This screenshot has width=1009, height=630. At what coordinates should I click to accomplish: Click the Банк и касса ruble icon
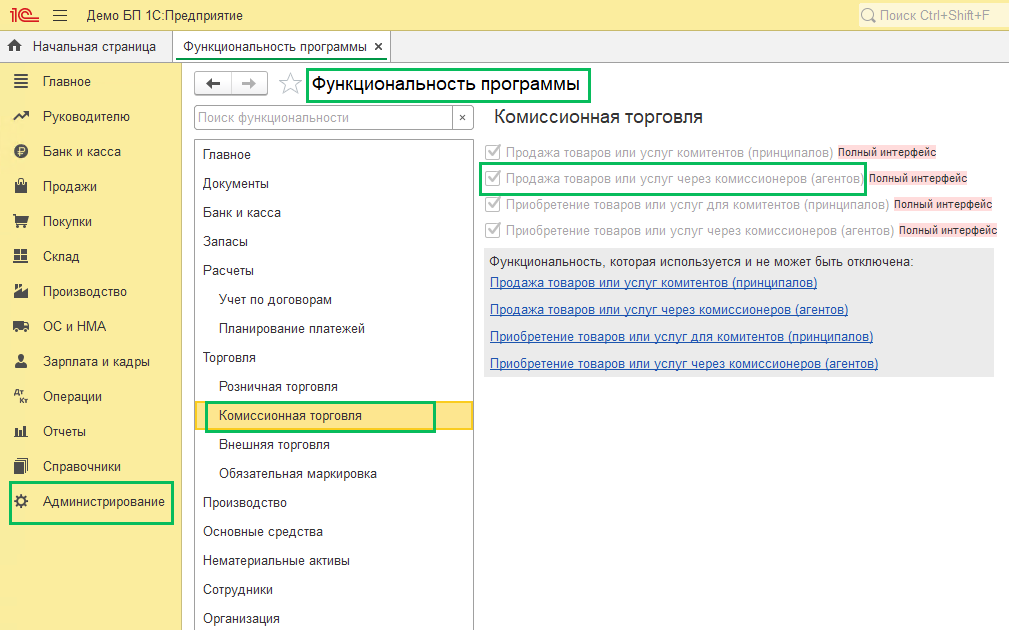coord(21,151)
